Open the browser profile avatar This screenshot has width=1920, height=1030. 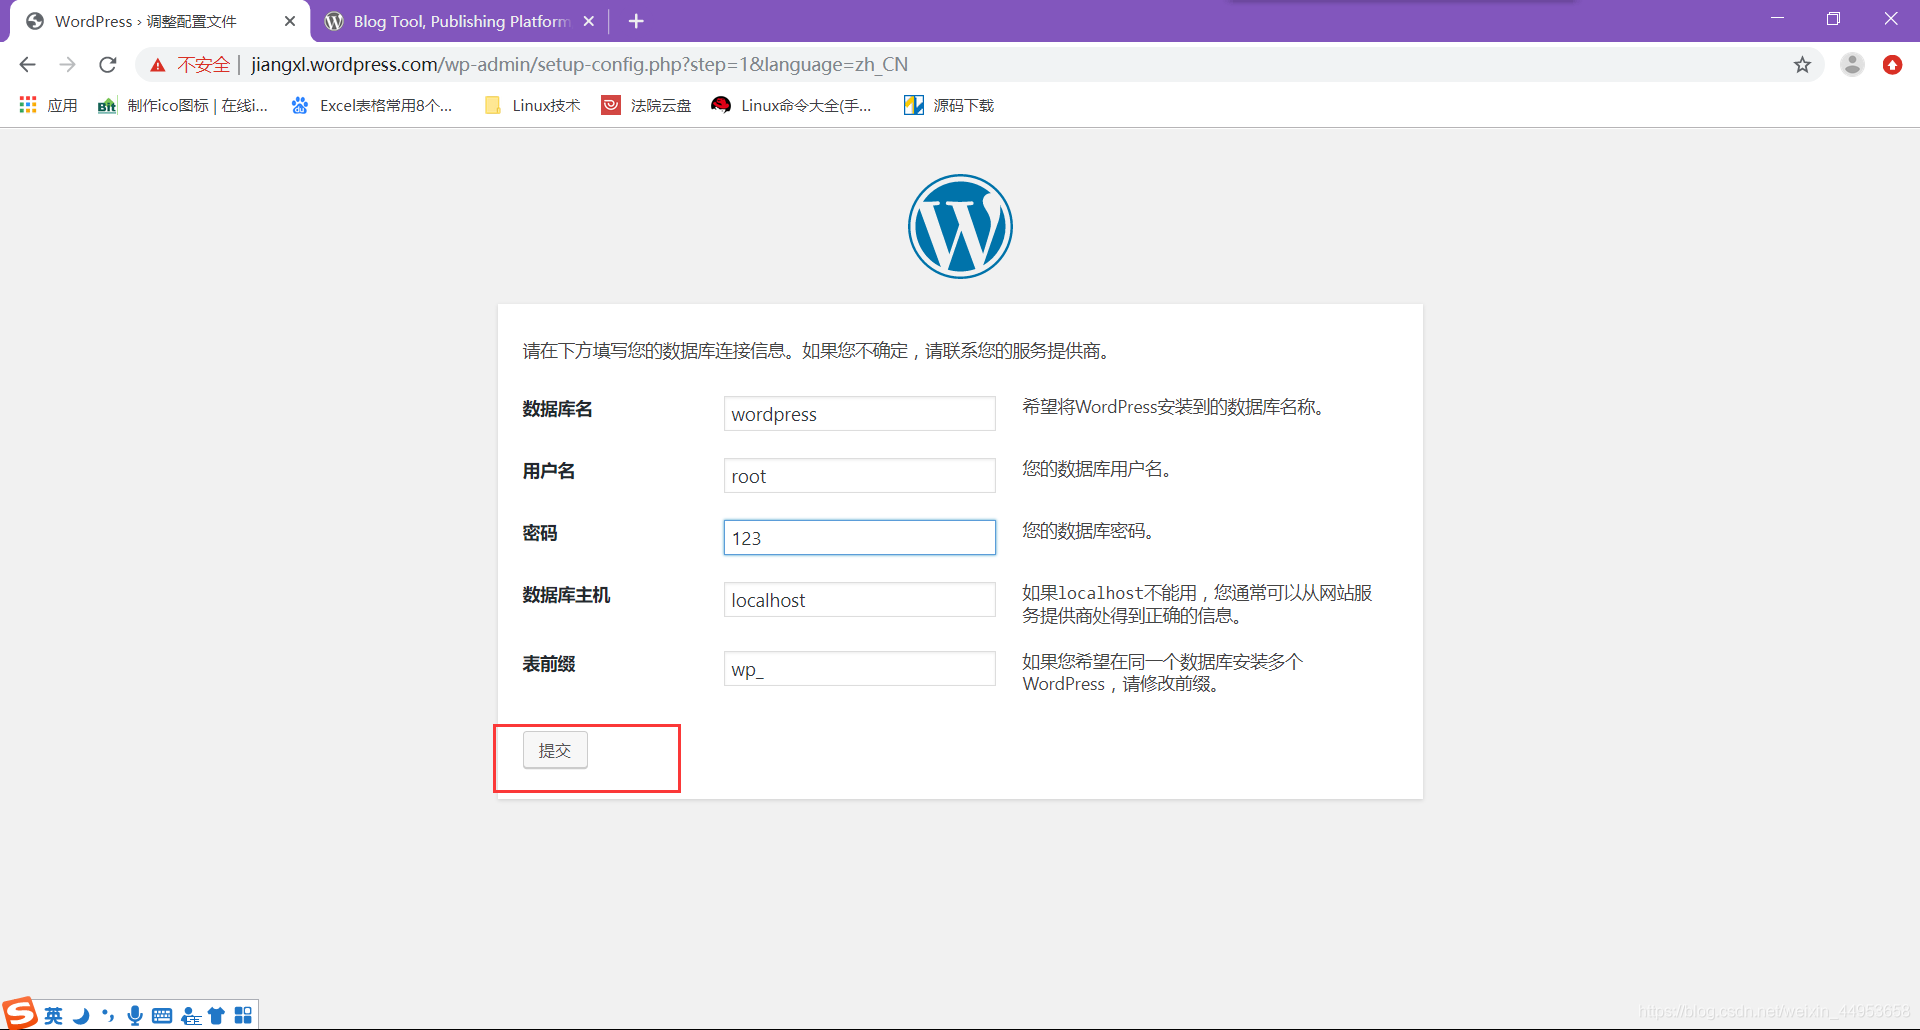tap(1852, 65)
